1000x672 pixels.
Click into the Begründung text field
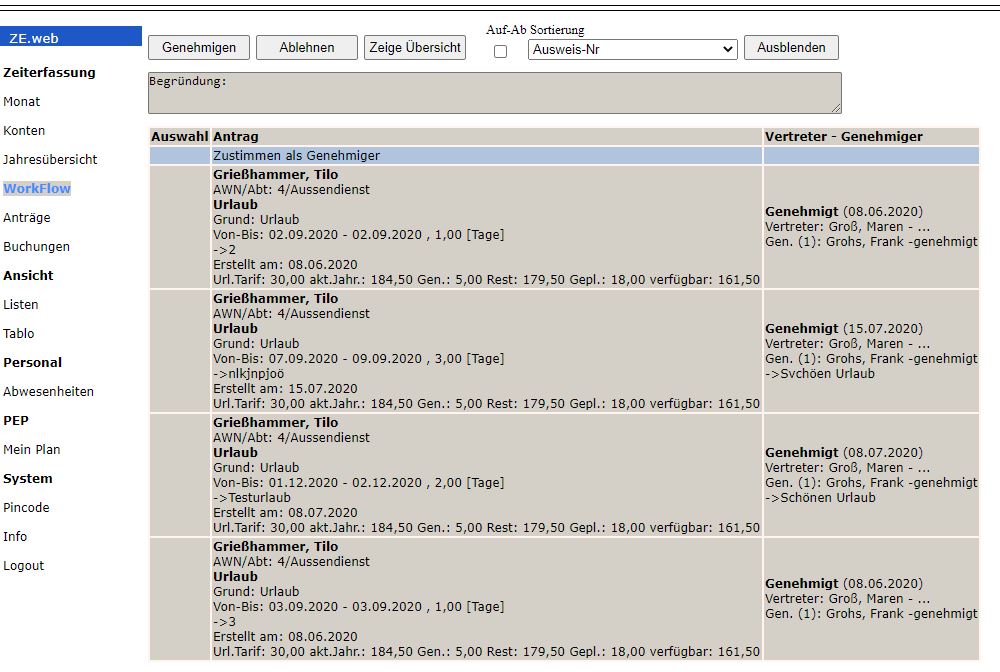pyautogui.click(x=494, y=92)
